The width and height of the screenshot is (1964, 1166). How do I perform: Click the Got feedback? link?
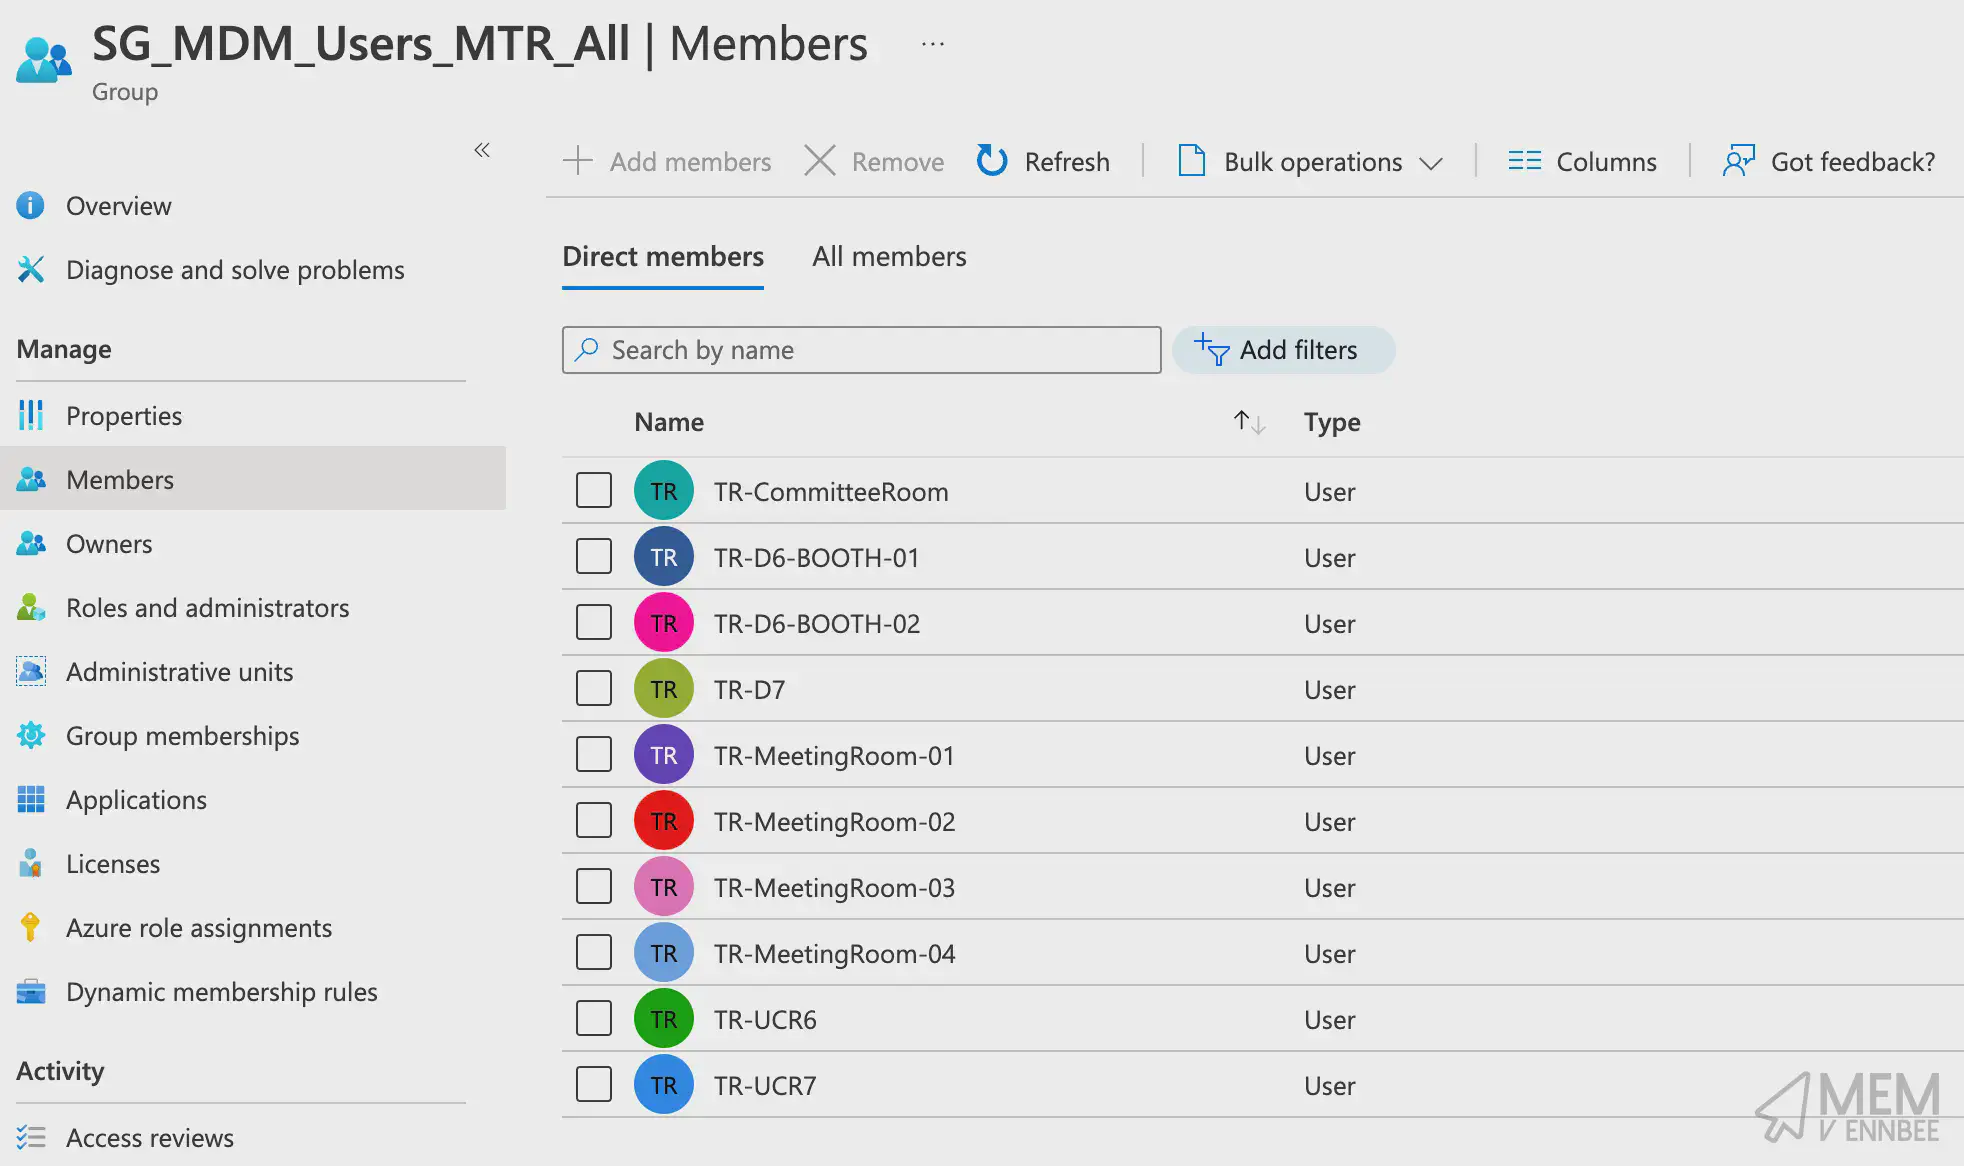pos(1853,162)
